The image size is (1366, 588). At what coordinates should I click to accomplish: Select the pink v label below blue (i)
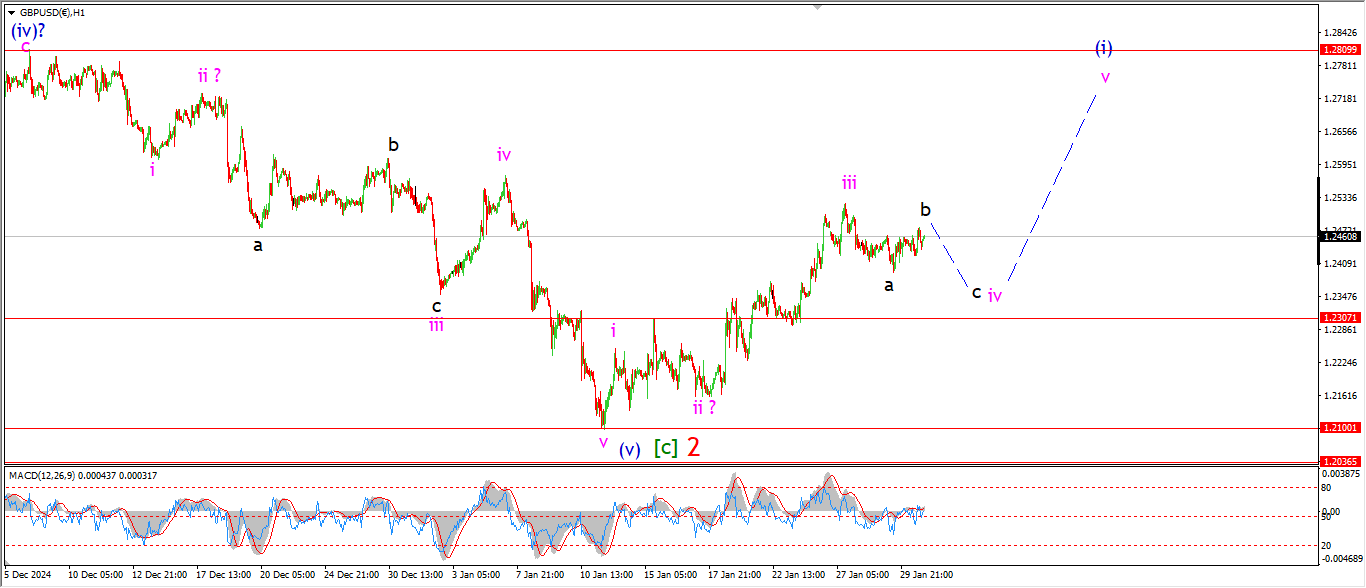[1105, 76]
